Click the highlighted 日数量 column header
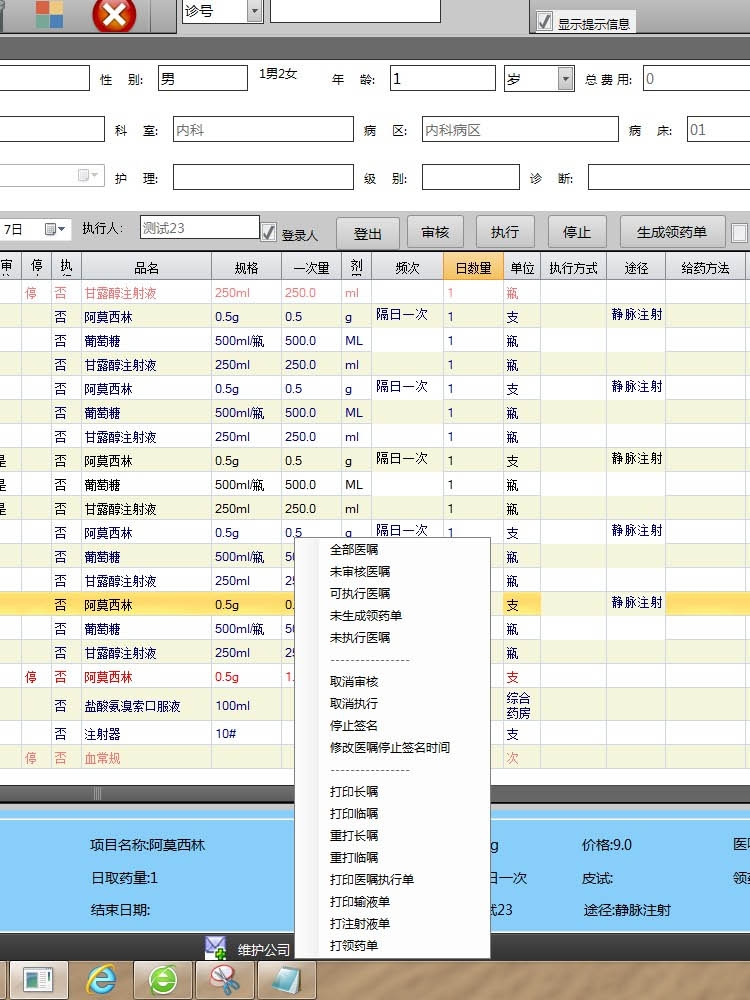The width and height of the screenshot is (750, 1000). pyautogui.click(x=473, y=268)
